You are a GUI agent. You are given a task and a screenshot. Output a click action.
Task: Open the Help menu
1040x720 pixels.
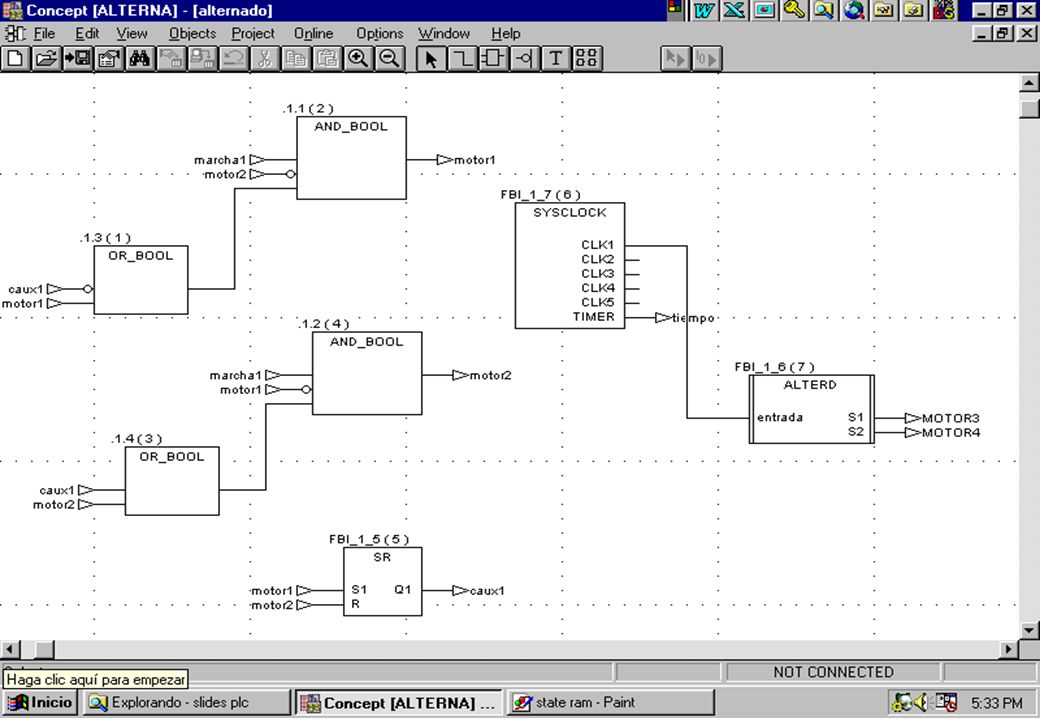505,33
